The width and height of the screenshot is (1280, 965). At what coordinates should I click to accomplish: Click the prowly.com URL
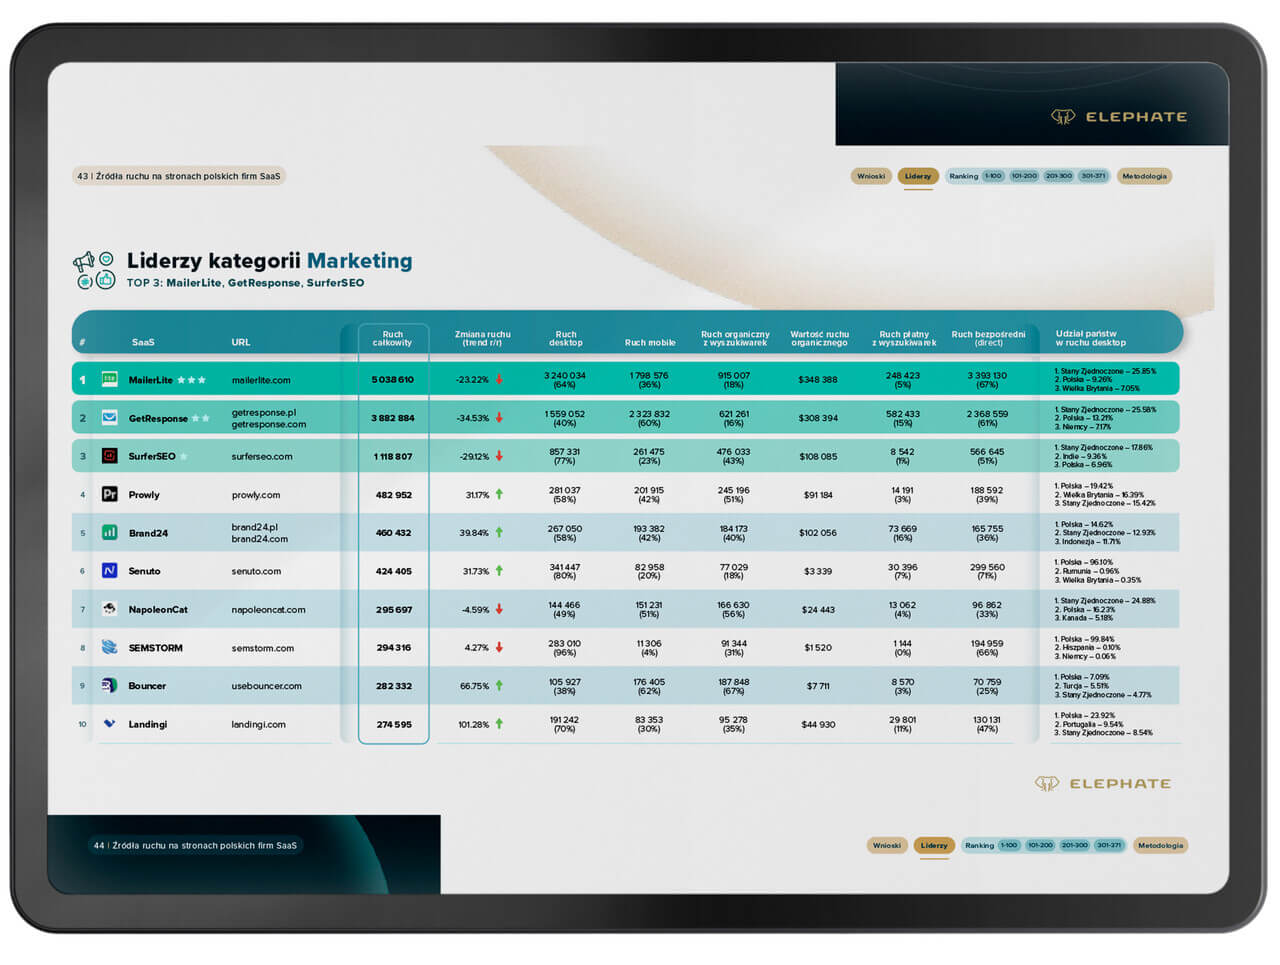[256, 495]
